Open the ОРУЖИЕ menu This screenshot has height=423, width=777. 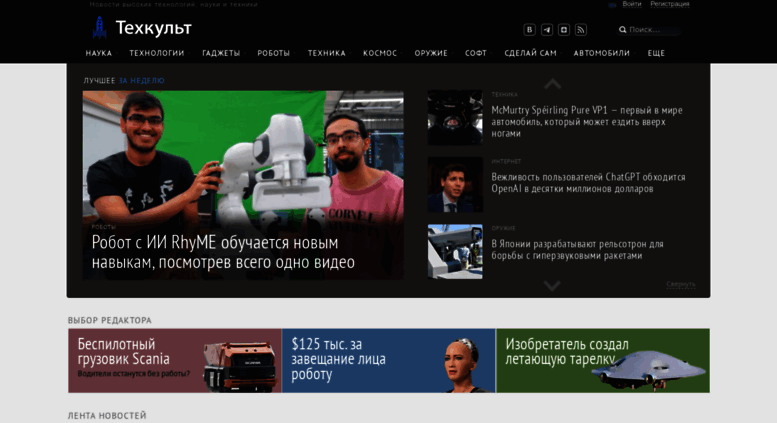pos(431,53)
